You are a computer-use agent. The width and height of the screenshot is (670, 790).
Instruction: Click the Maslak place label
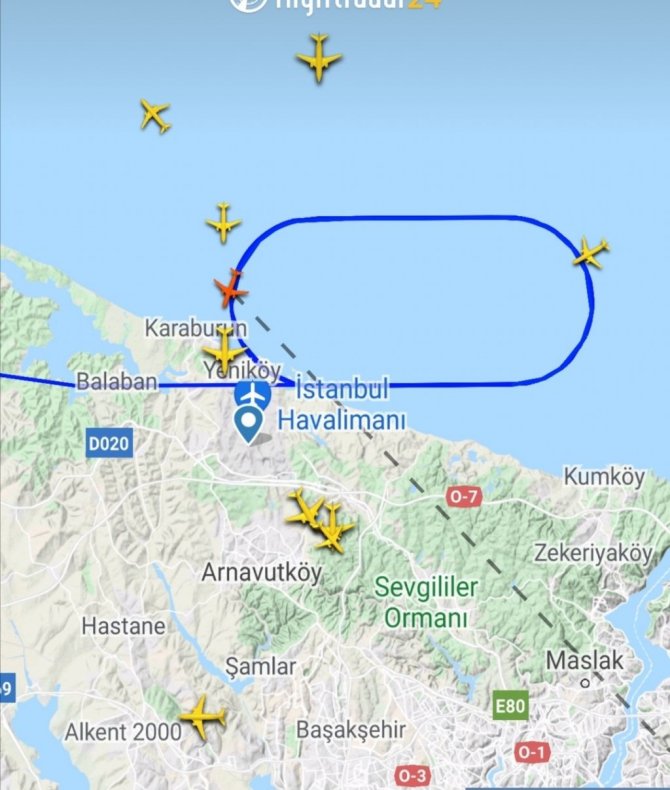click(x=585, y=661)
